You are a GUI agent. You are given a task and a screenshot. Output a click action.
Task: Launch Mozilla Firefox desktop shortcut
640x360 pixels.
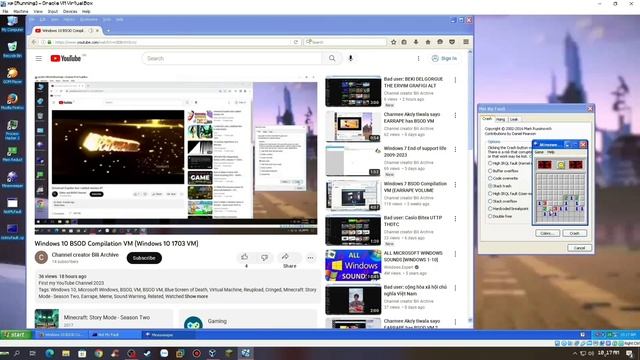click(12, 102)
